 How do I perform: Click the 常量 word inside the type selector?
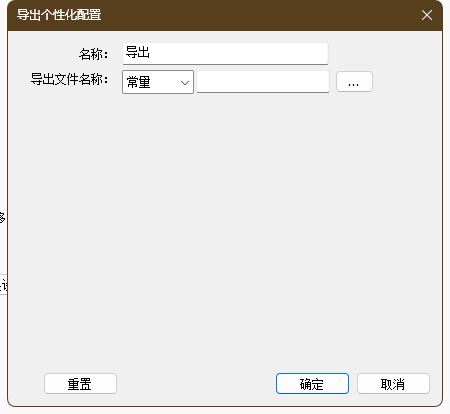[138, 82]
